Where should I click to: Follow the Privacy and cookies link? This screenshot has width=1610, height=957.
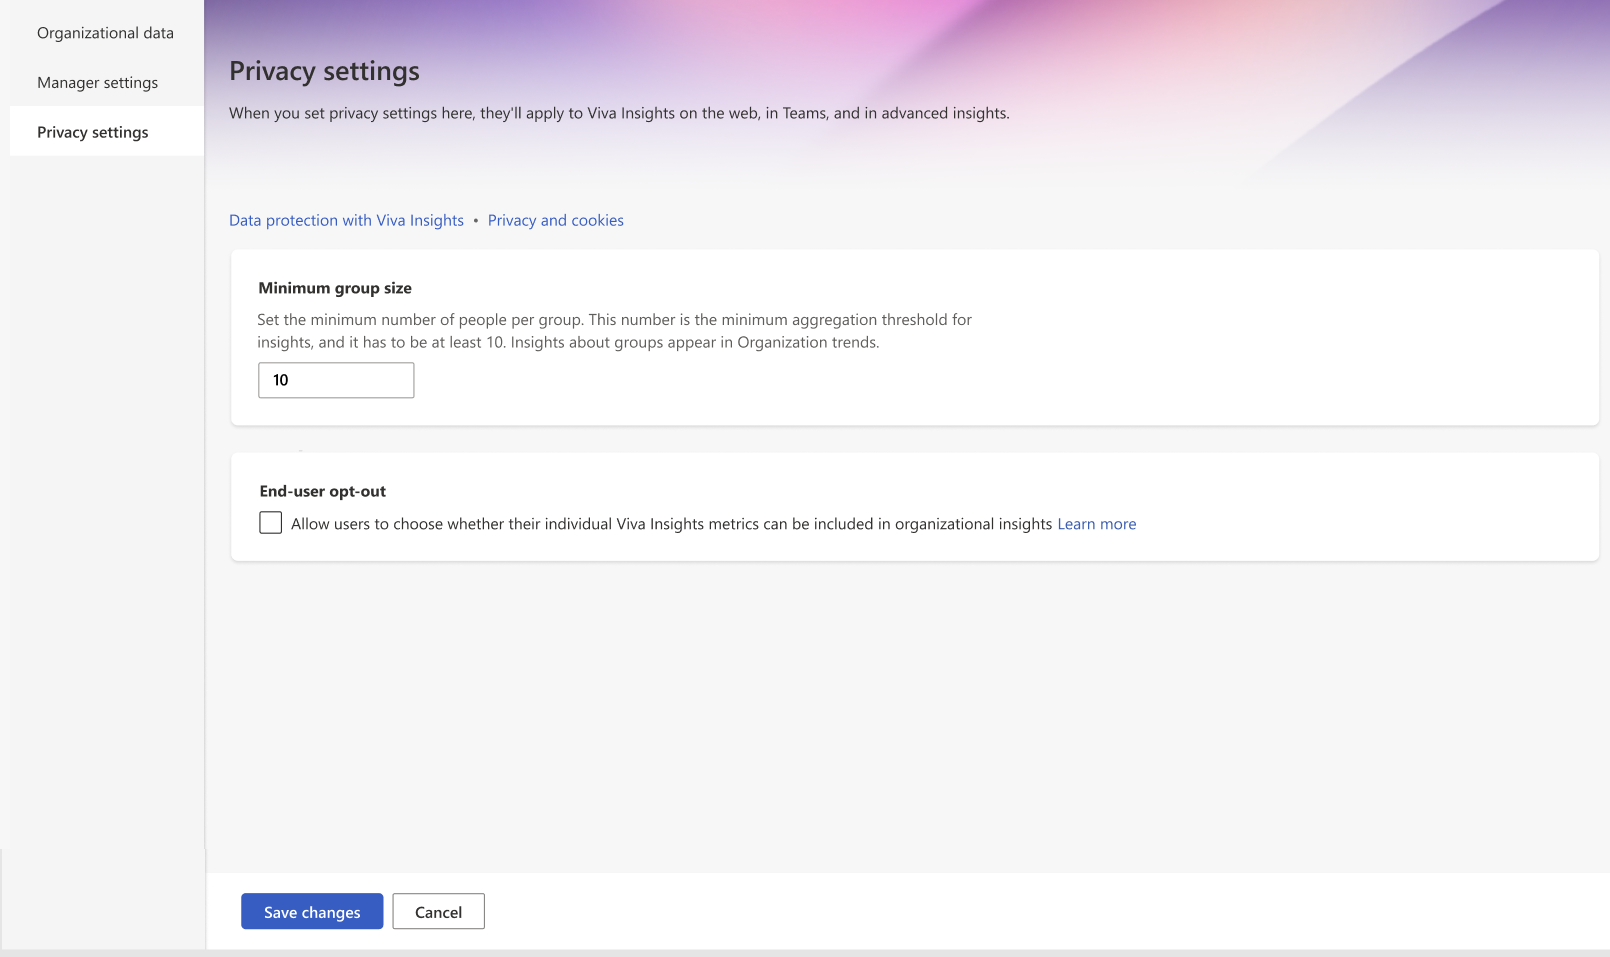[x=555, y=220]
